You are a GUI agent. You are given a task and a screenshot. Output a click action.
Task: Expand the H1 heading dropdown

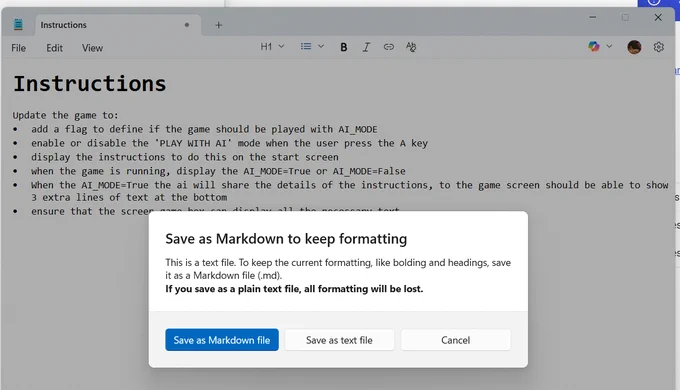click(x=272, y=46)
